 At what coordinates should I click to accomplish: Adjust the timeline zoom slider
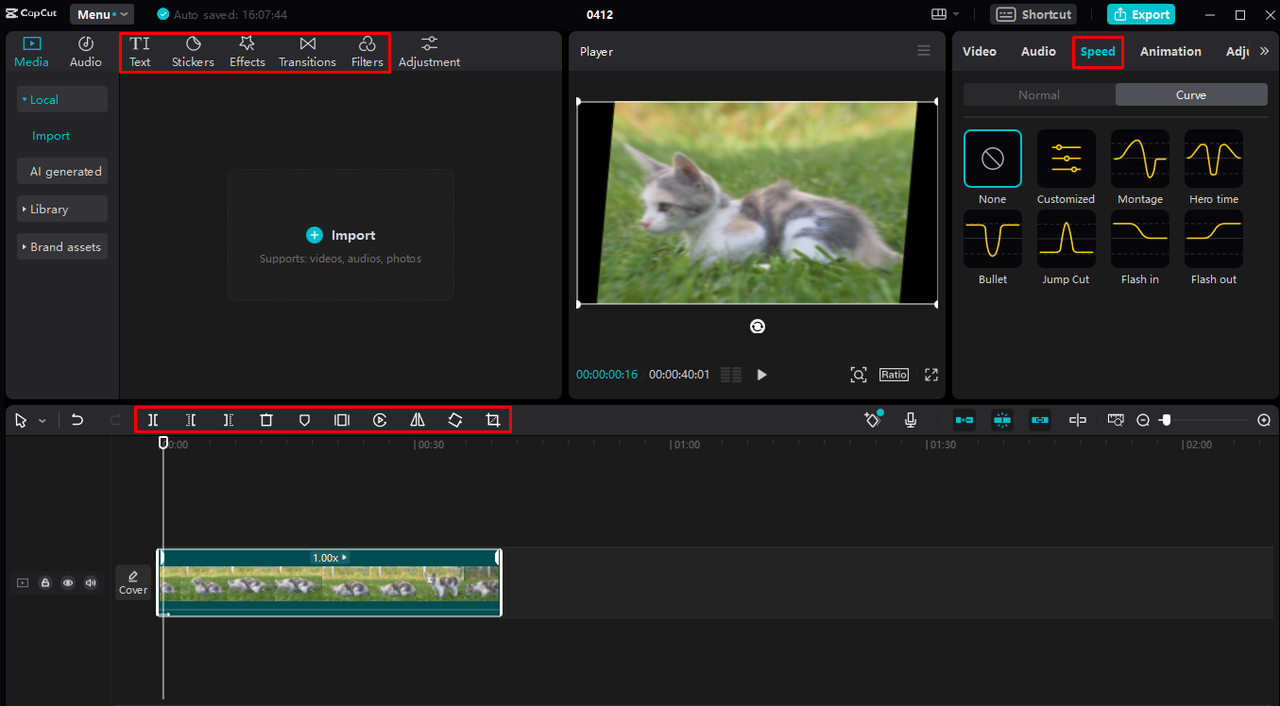point(1165,420)
